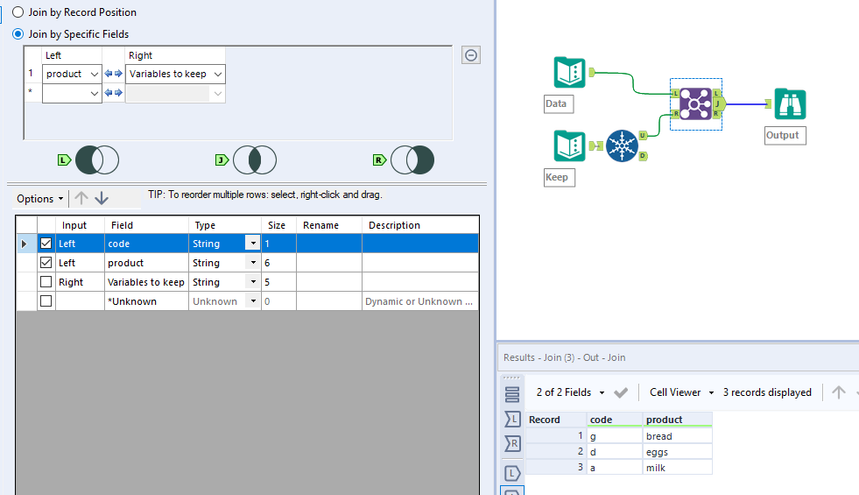Check the *Unknown field checkbox
Image resolution: width=859 pixels, height=495 pixels.
(x=46, y=301)
